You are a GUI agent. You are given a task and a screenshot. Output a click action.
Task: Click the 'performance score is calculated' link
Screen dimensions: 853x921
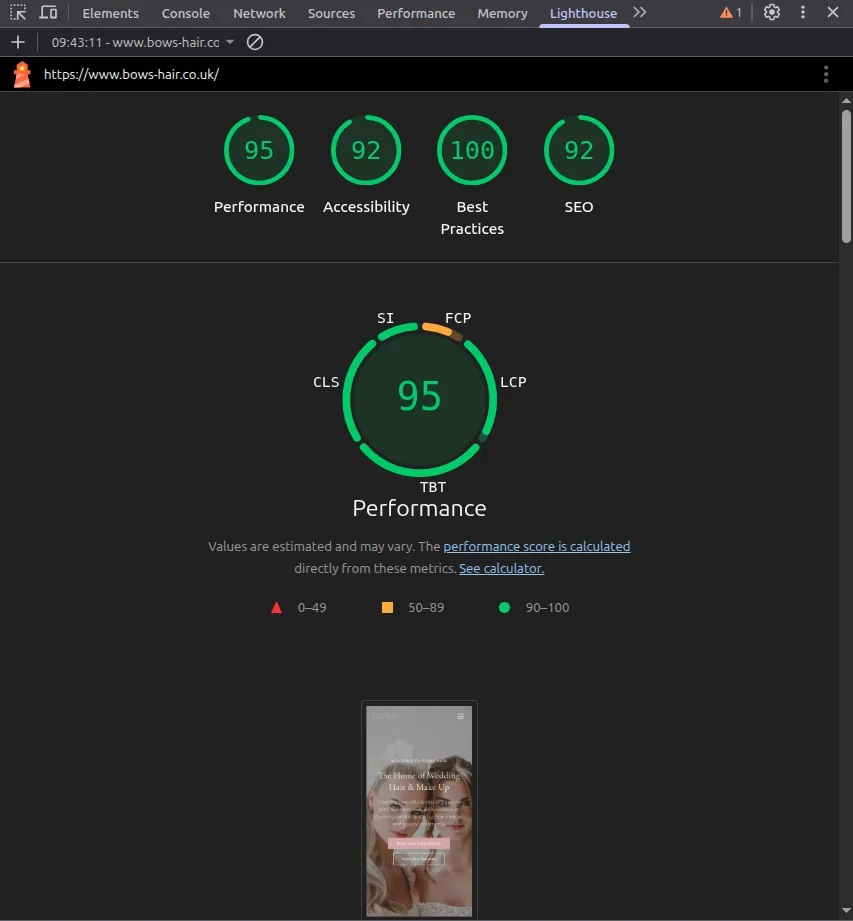(x=536, y=546)
